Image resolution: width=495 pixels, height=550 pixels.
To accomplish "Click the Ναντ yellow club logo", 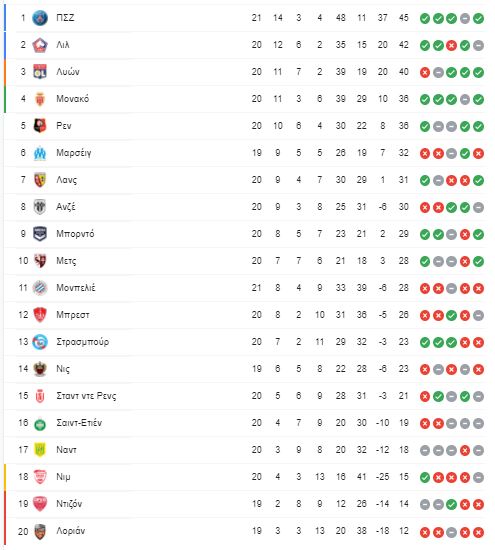I will coord(40,450).
